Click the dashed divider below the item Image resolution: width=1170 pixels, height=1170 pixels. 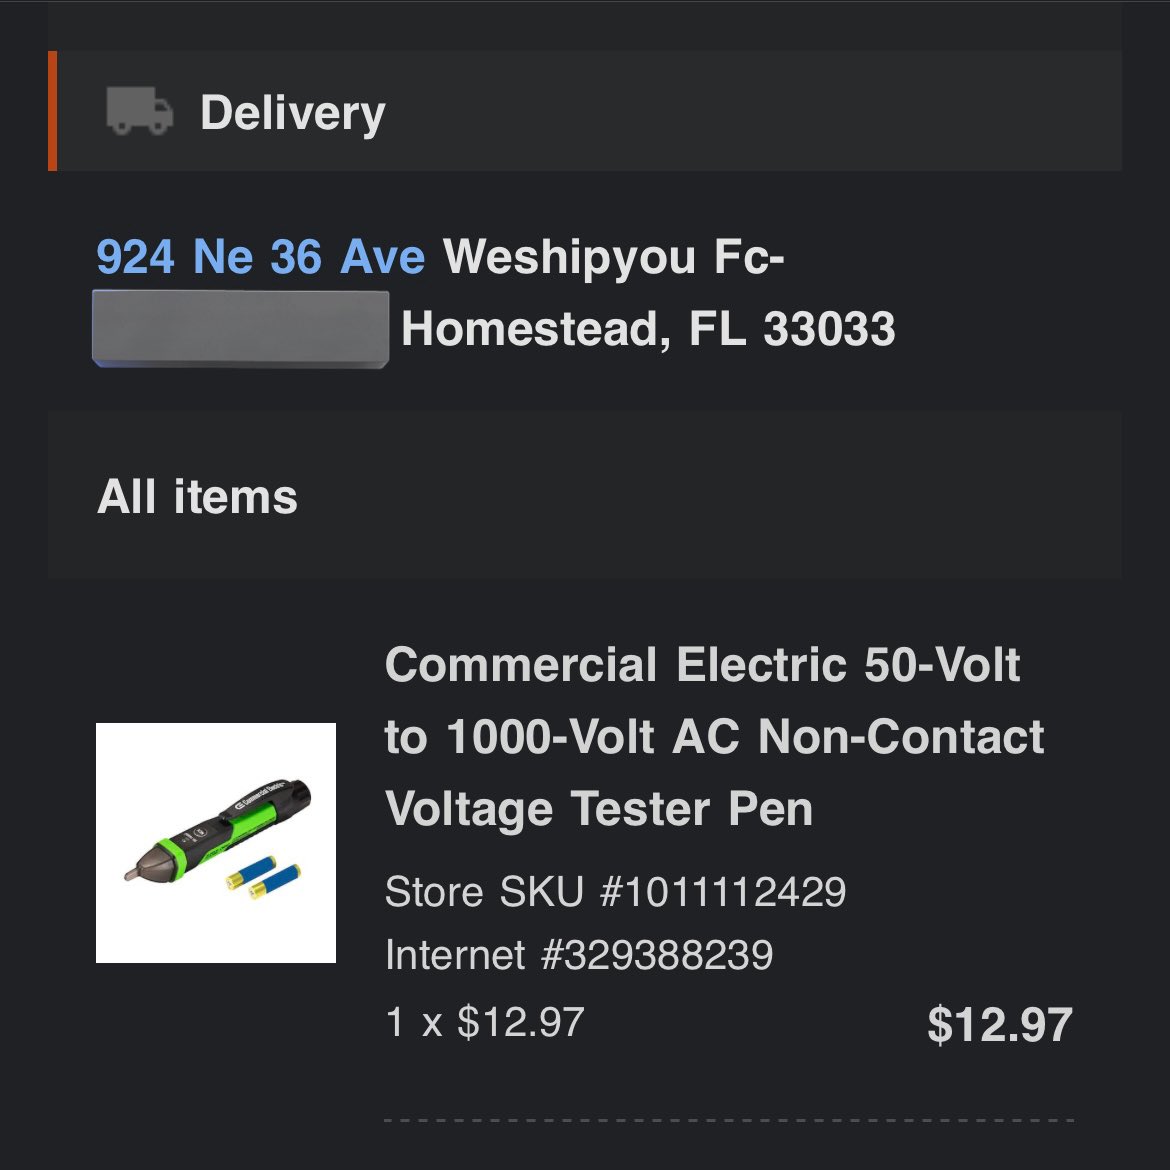tap(729, 1120)
